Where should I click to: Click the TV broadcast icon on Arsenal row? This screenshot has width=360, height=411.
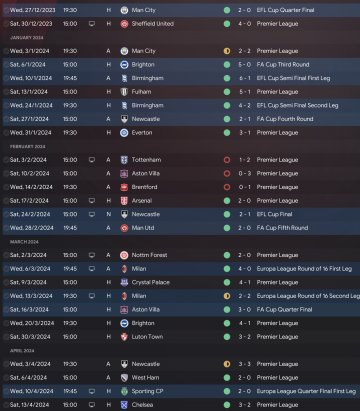92,201
